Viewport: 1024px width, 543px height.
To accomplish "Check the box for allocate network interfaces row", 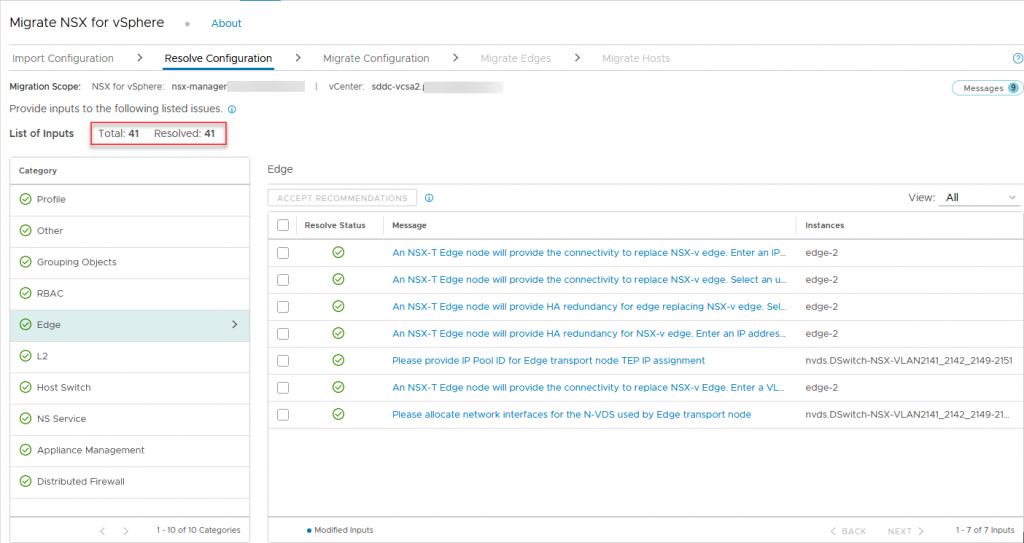I will (283, 415).
